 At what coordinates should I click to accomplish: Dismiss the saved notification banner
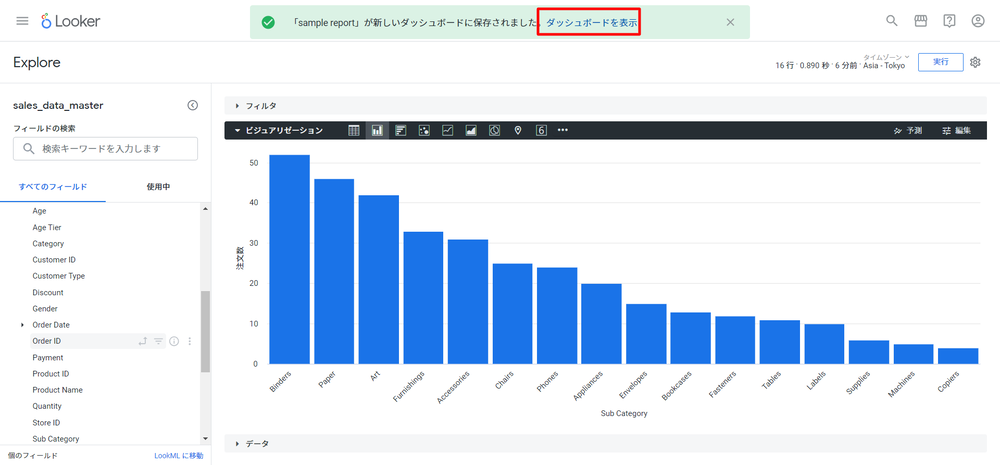[730, 22]
